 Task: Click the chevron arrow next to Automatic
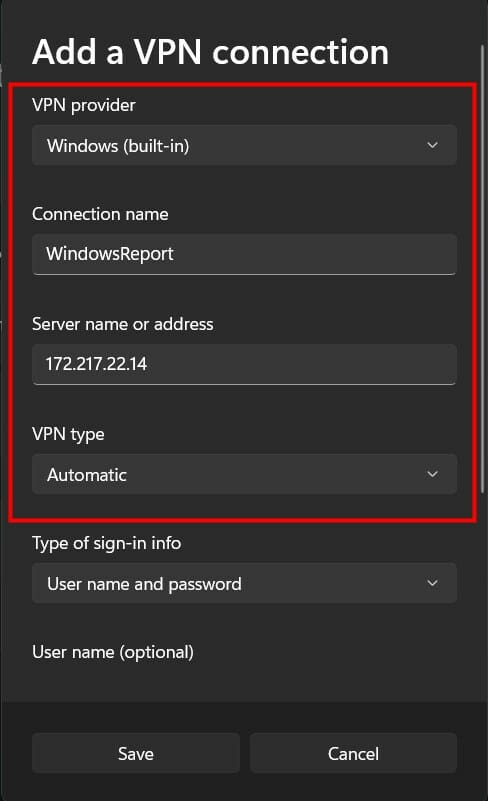click(432, 474)
